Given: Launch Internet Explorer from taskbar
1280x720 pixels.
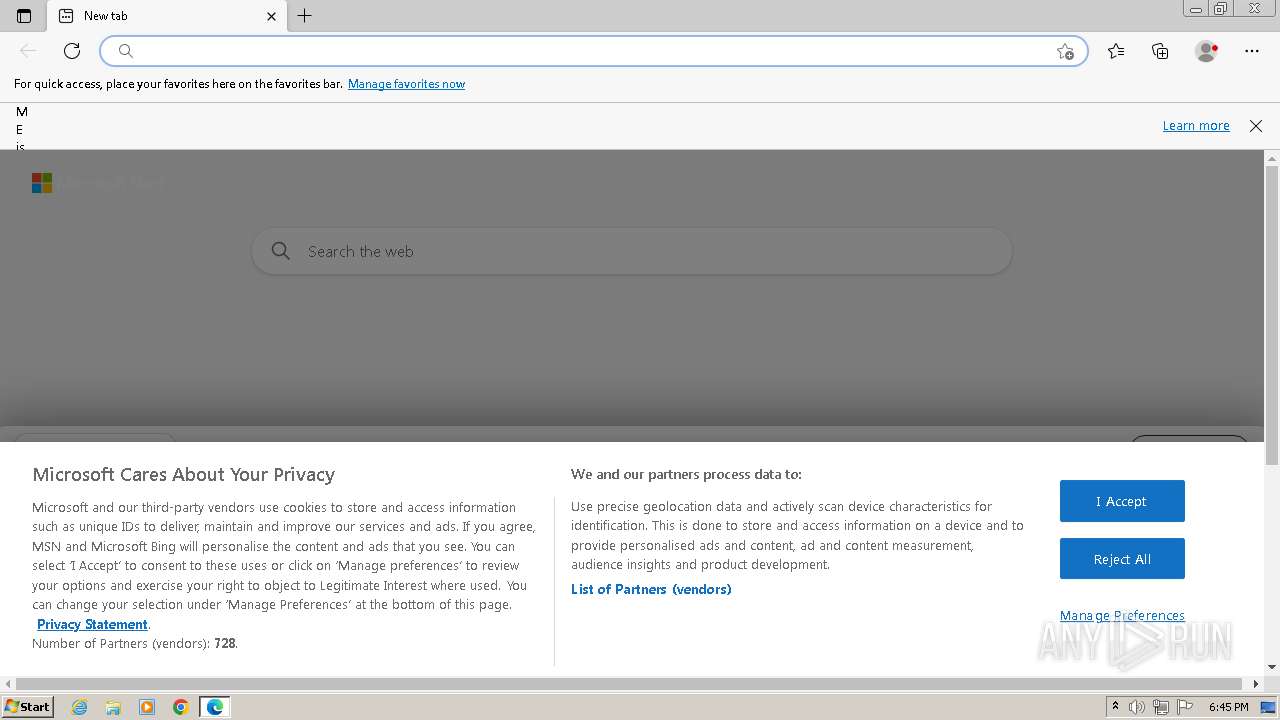Looking at the screenshot, I should 80,707.
